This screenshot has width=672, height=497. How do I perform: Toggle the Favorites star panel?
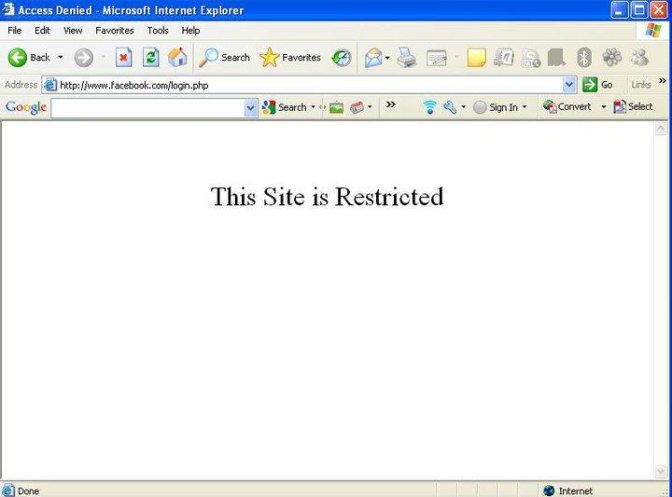[x=290, y=57]
